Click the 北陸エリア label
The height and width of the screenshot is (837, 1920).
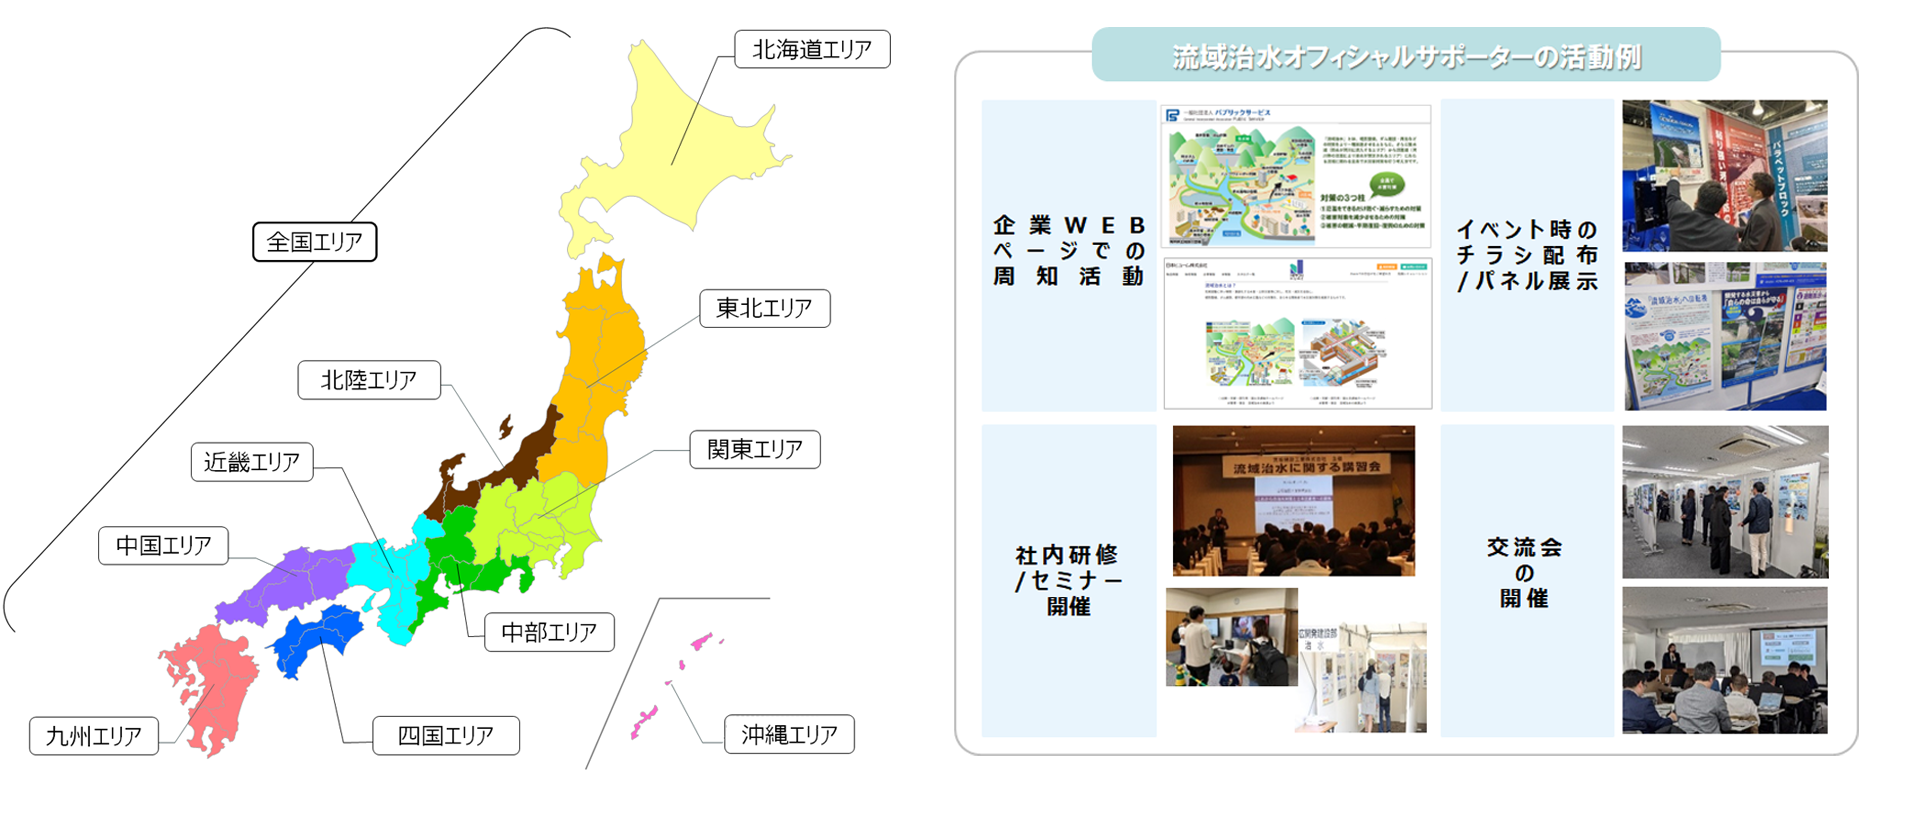pyautogui.click(x=369, y=380)
